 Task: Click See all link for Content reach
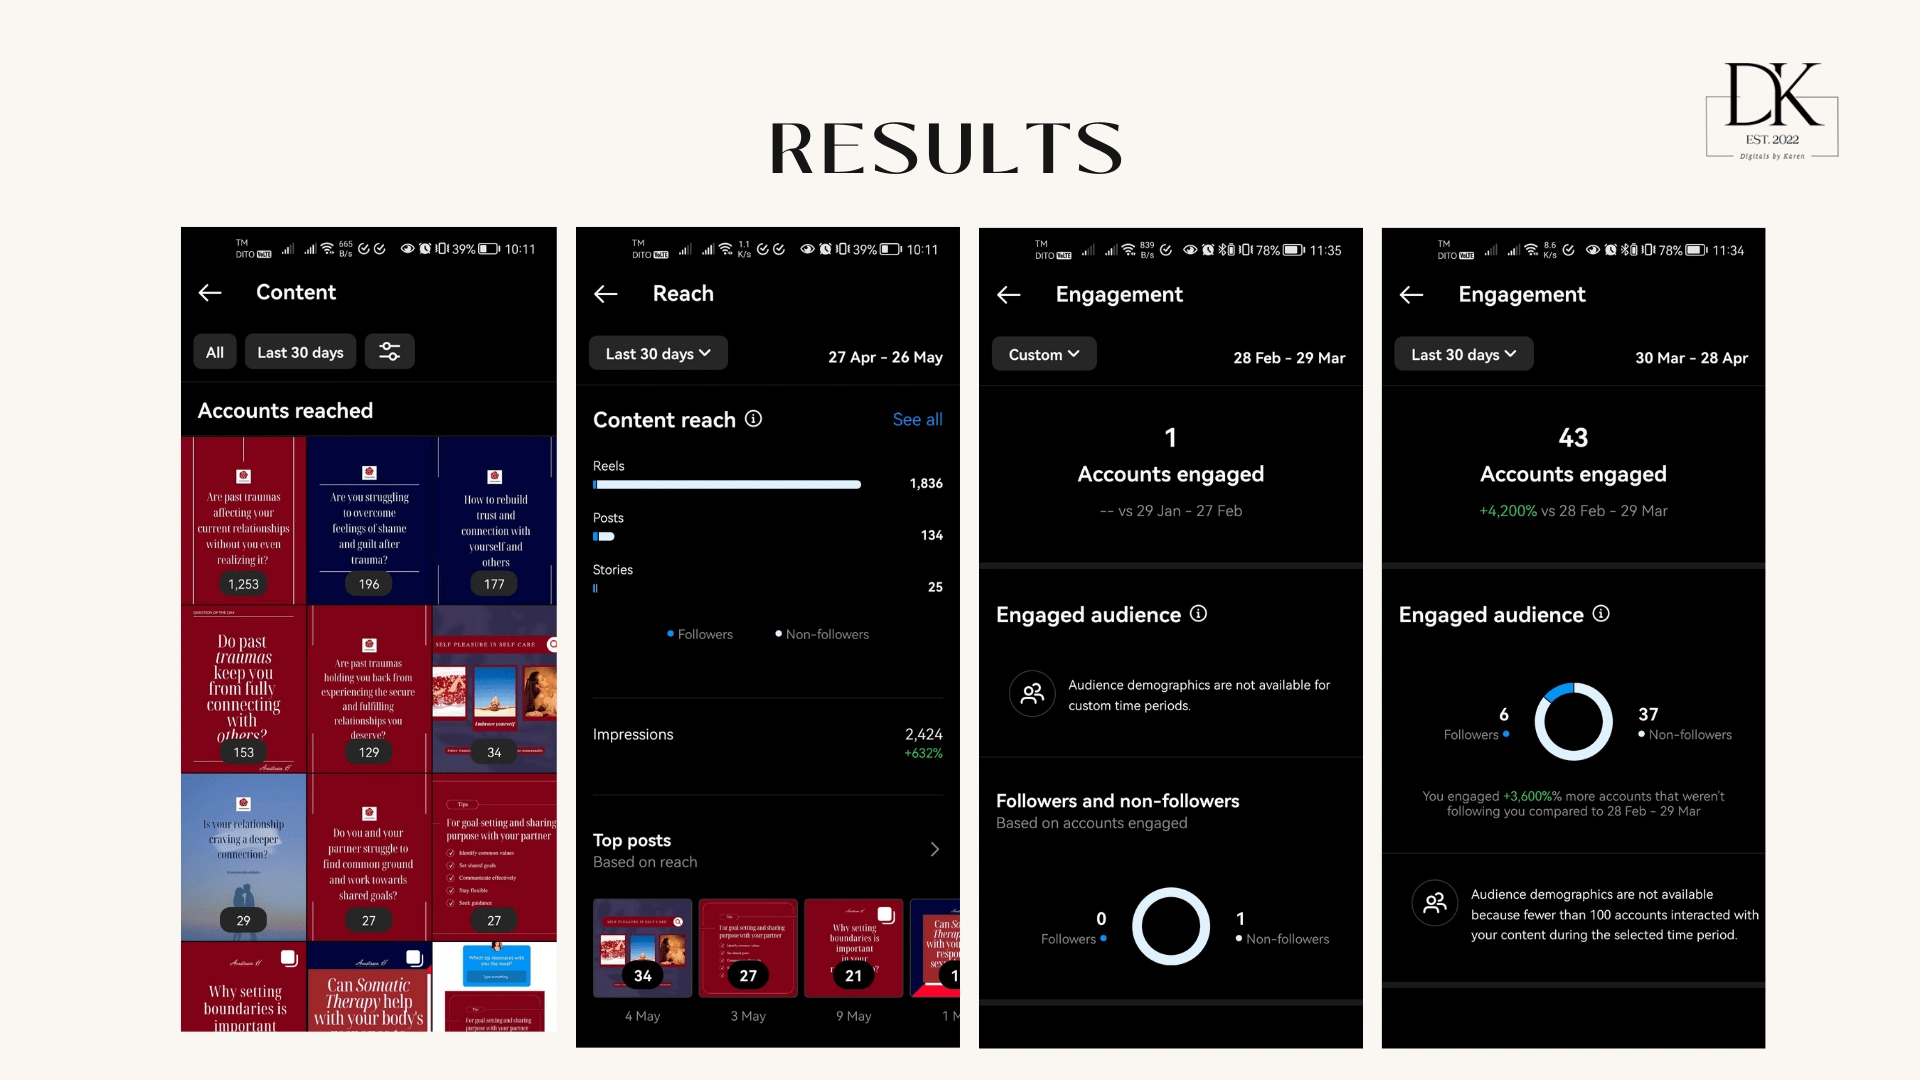(918, 419)
